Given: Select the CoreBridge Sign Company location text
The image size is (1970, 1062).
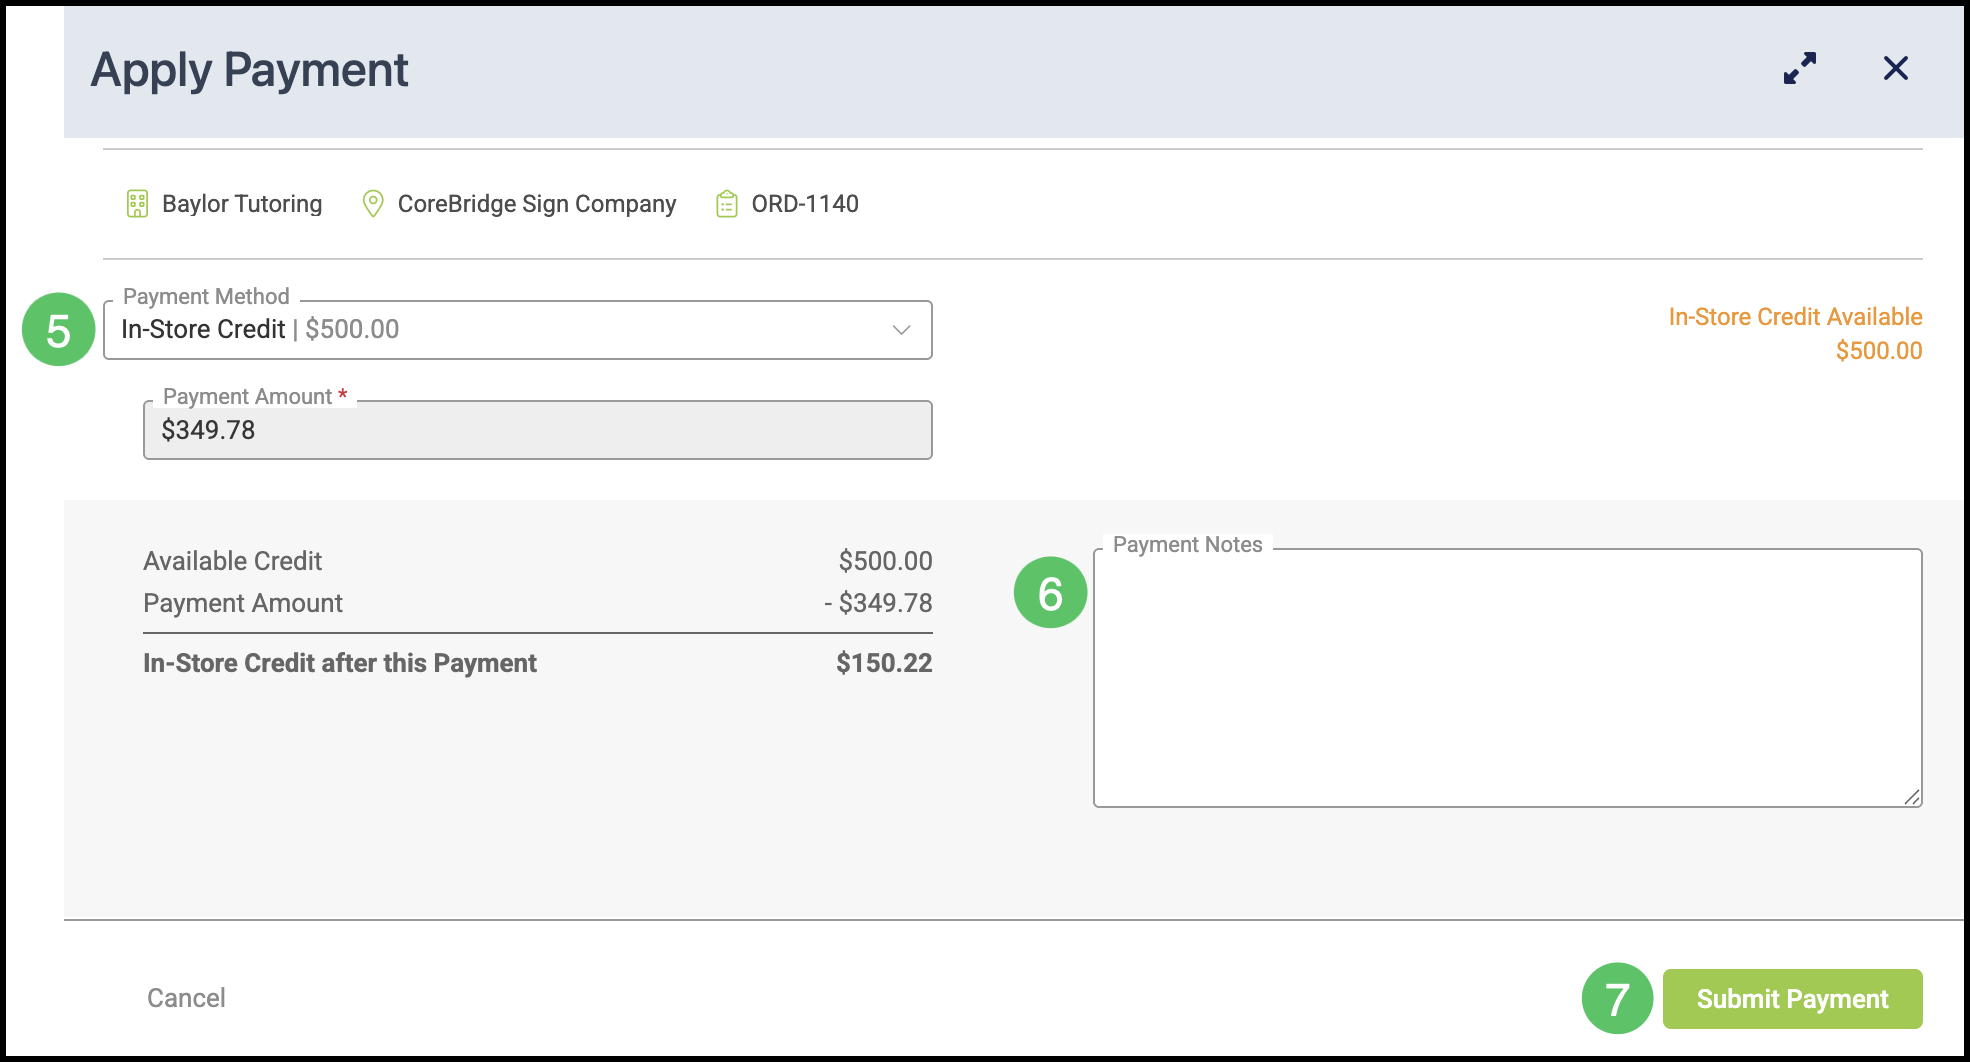Looking at the screenshot, I should pos(537,204).
